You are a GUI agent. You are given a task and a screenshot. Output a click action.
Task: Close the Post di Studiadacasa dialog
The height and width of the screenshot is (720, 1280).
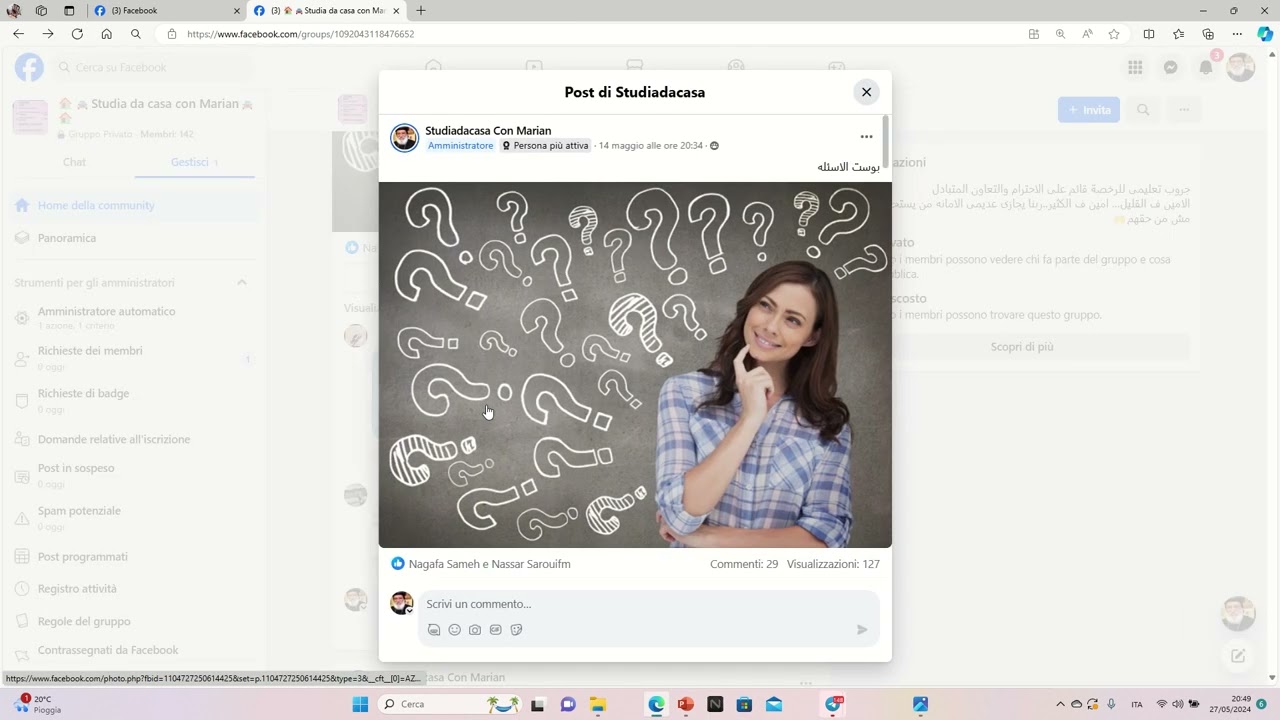(866, 92)
